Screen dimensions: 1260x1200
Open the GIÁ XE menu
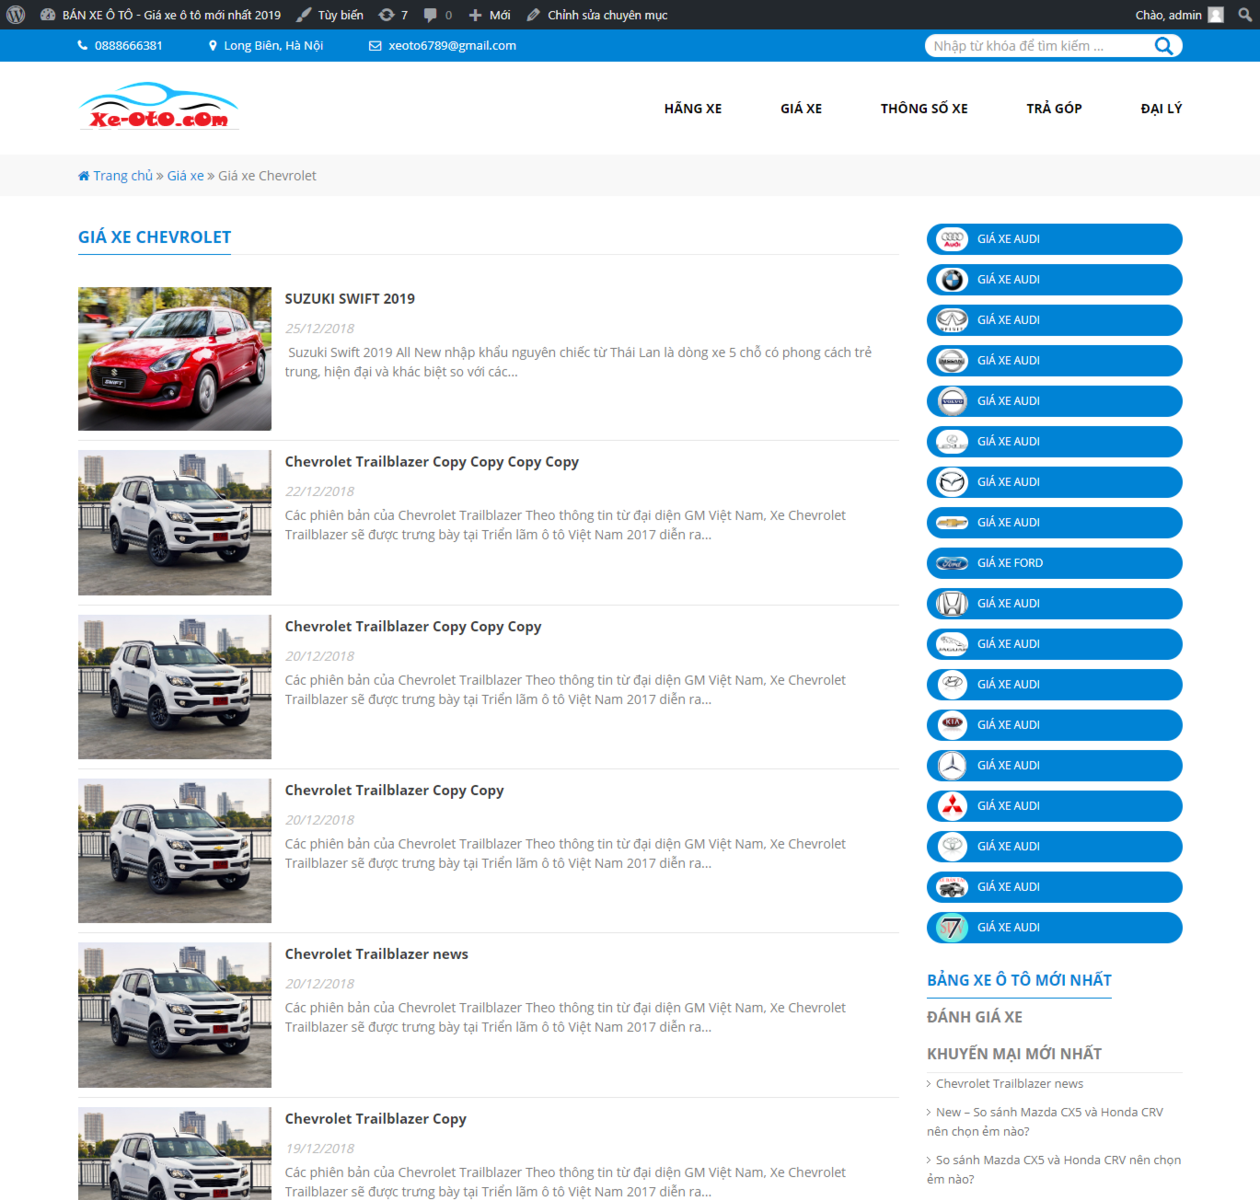(801, 108)
